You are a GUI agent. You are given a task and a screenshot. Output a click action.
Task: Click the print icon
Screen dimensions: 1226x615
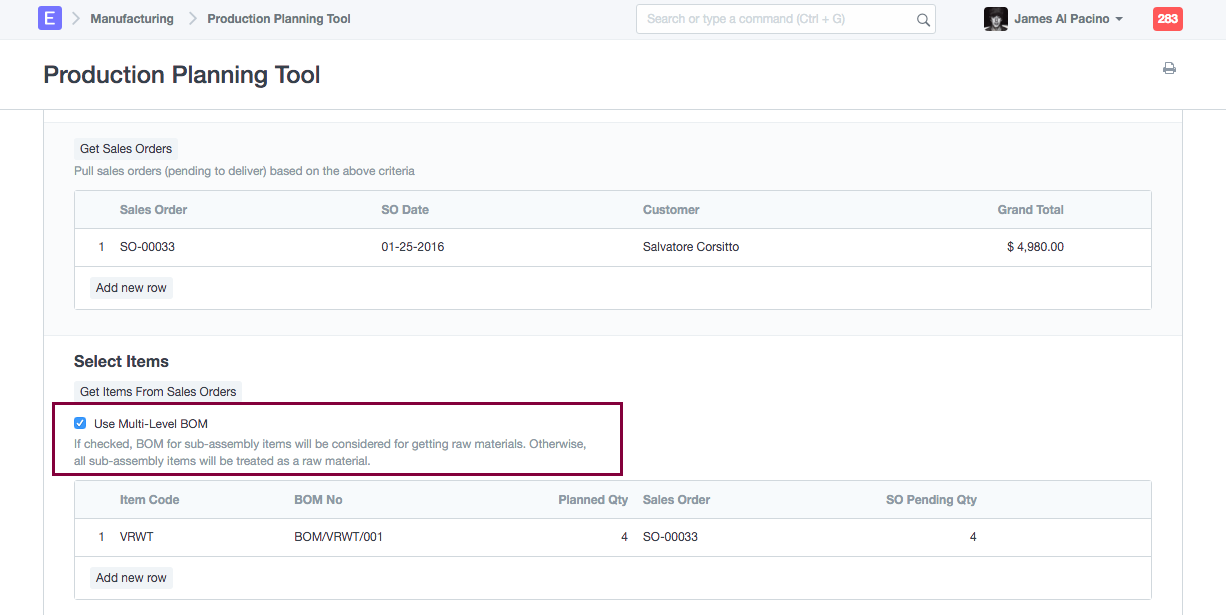tap(1169, 69)
